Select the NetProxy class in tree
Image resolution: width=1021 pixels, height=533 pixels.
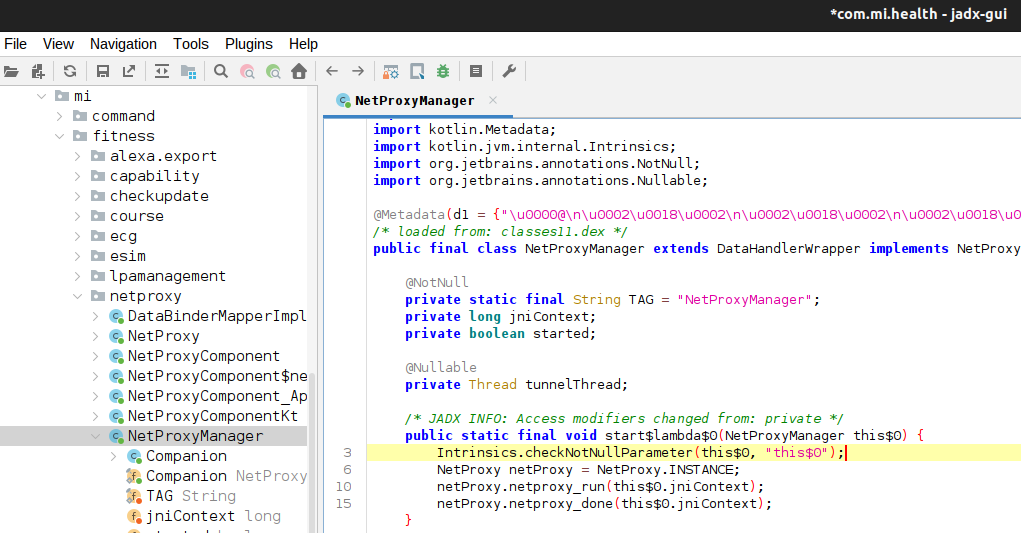coord(163,336)
